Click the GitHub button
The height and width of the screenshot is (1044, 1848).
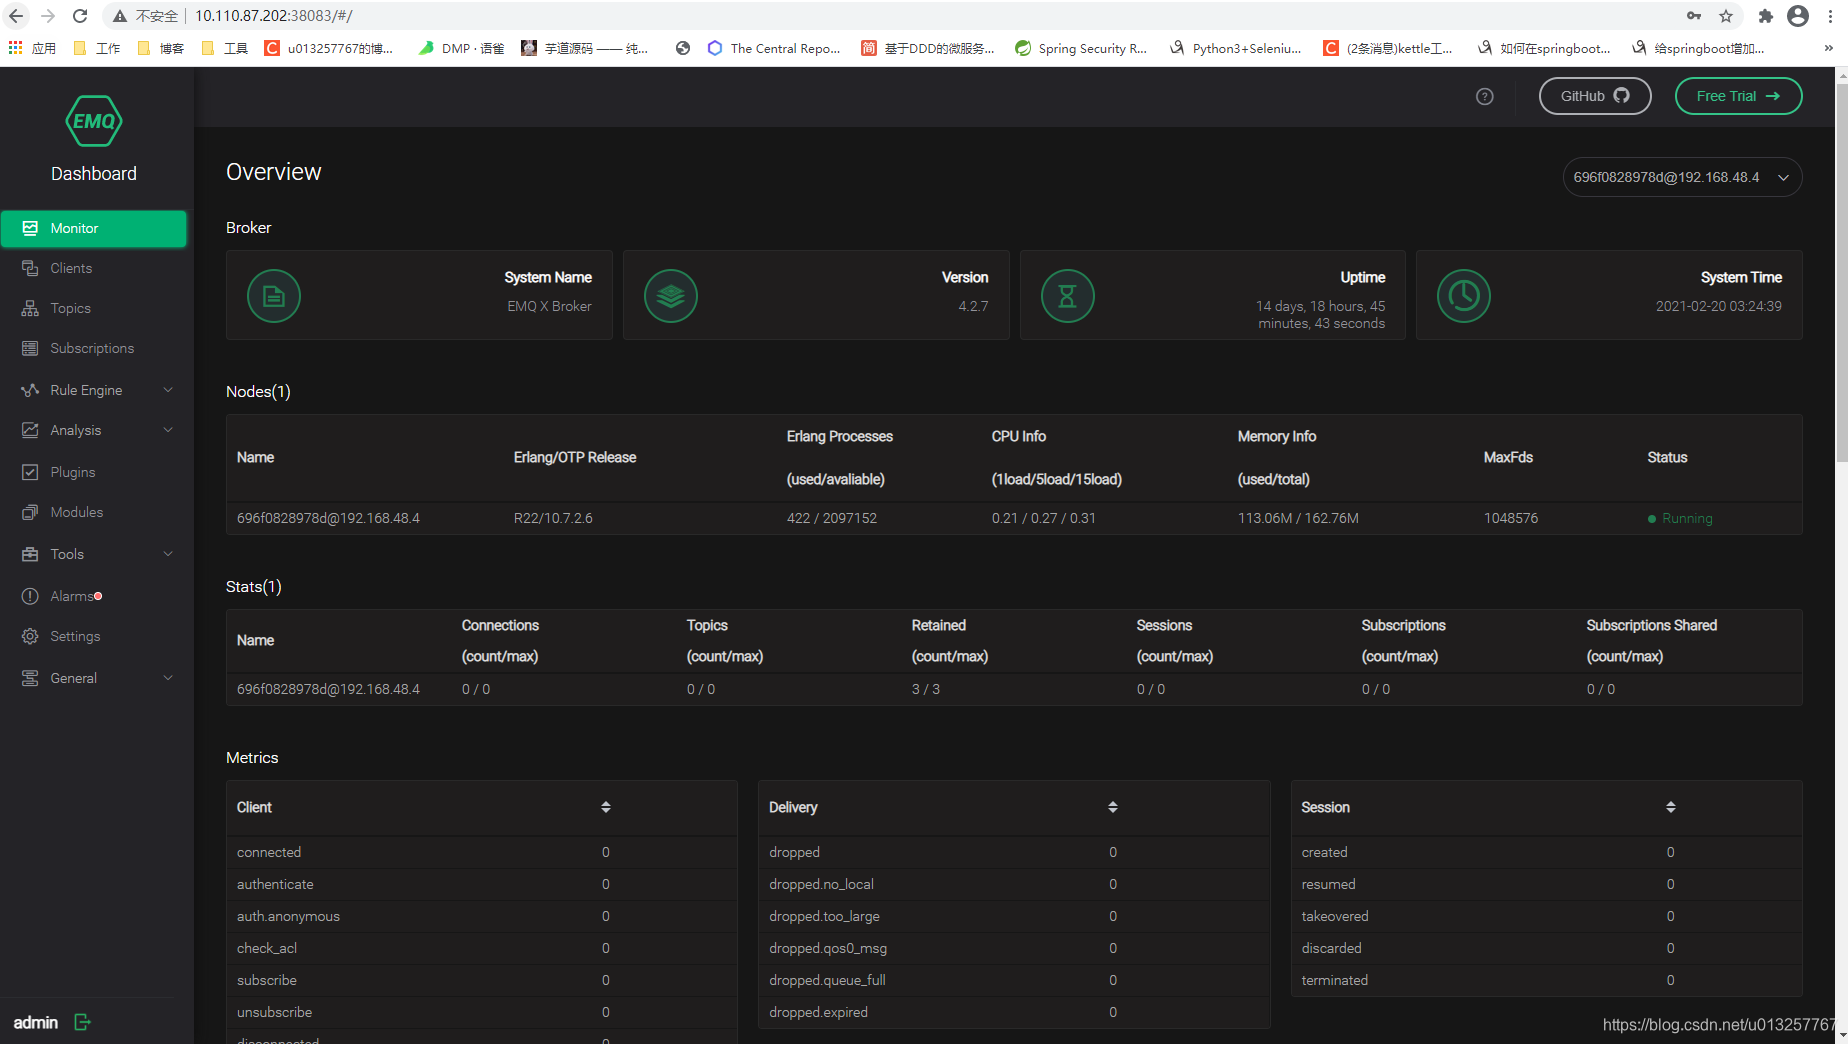click(1595, 96)
